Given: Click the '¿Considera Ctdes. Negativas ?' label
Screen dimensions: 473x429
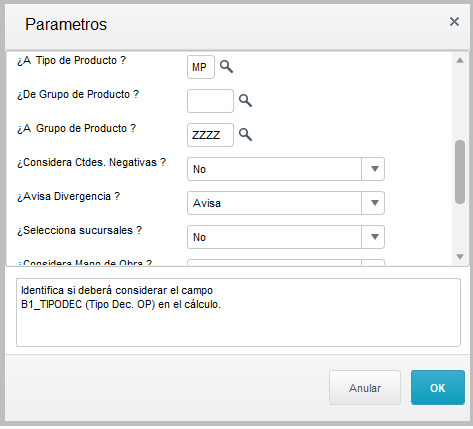Looking at the screenshot, I should tap(91, 163).
